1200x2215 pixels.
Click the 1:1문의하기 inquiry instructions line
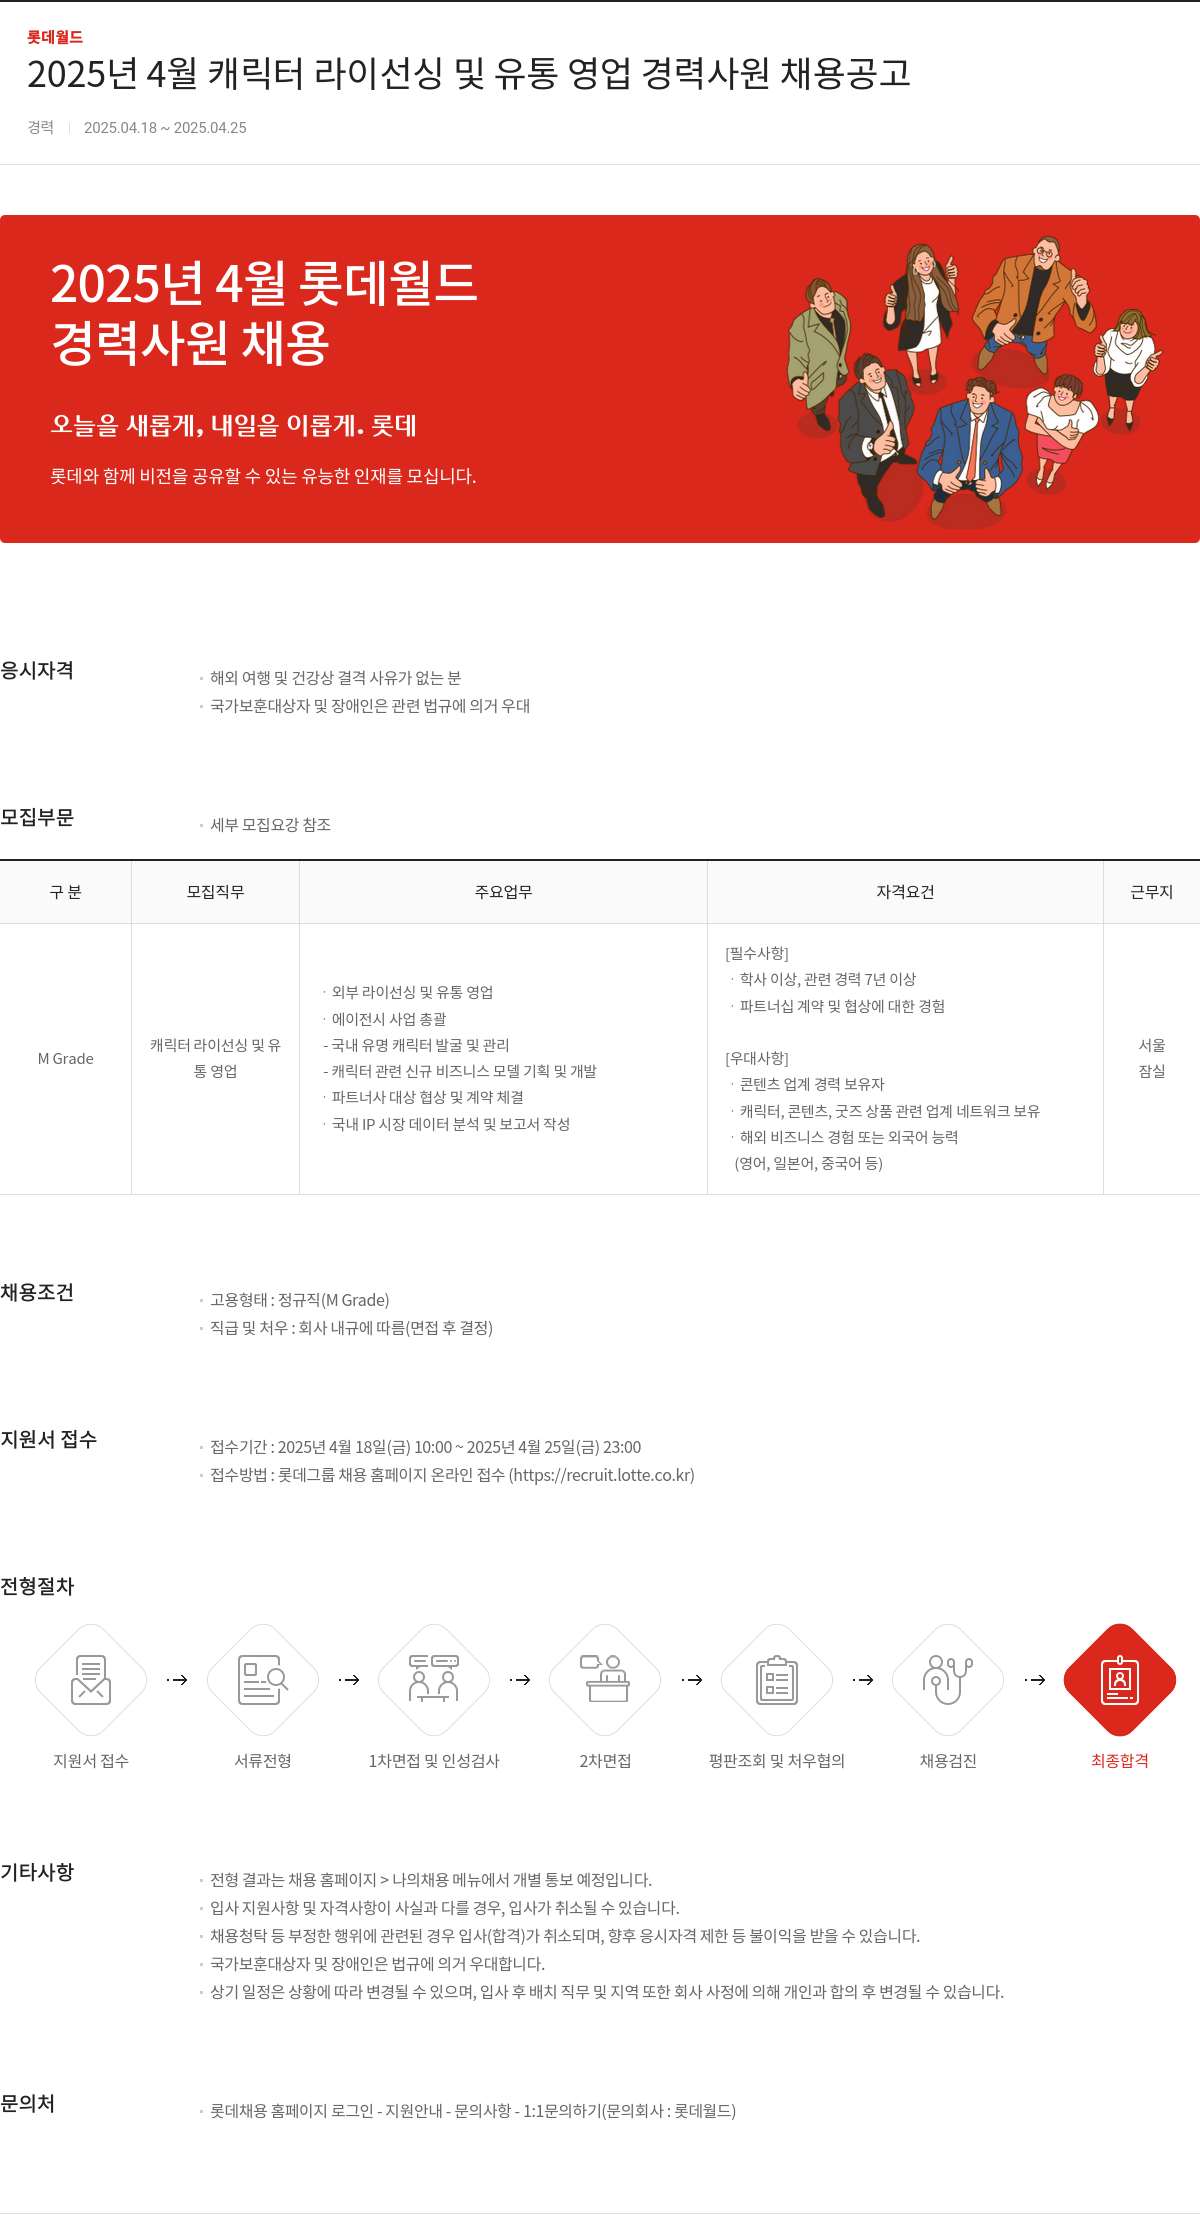(x=473, y=2111)
